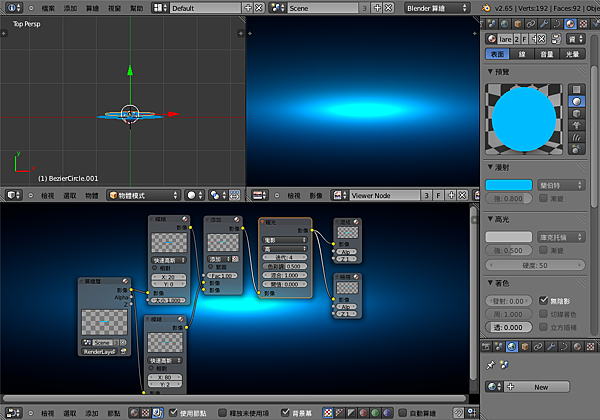Viewport: 600px width, 420px height.
Task: Select the hair strands preview shape
Action: click(x=576, y=137)
